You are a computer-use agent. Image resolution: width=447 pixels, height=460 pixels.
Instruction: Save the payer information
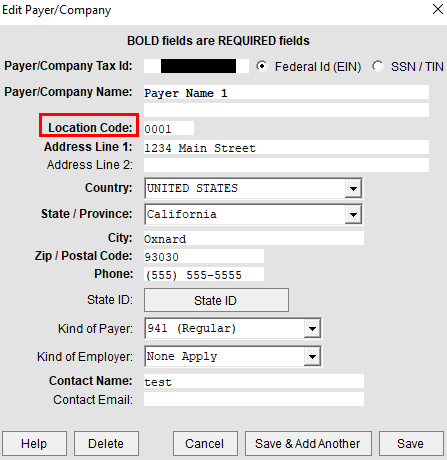click(411, 443)
